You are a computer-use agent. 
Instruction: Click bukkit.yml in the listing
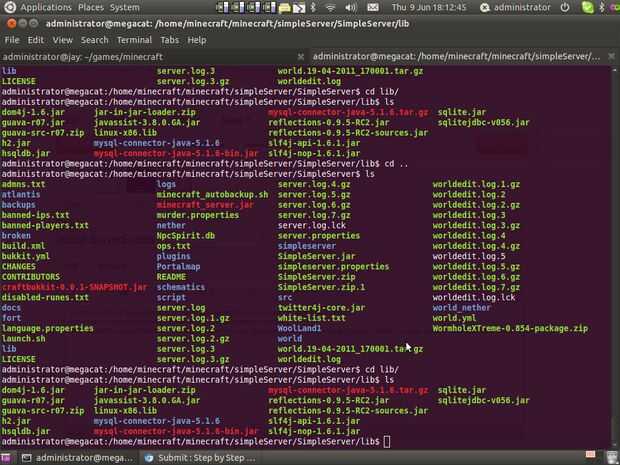click(x=26, y=256)
